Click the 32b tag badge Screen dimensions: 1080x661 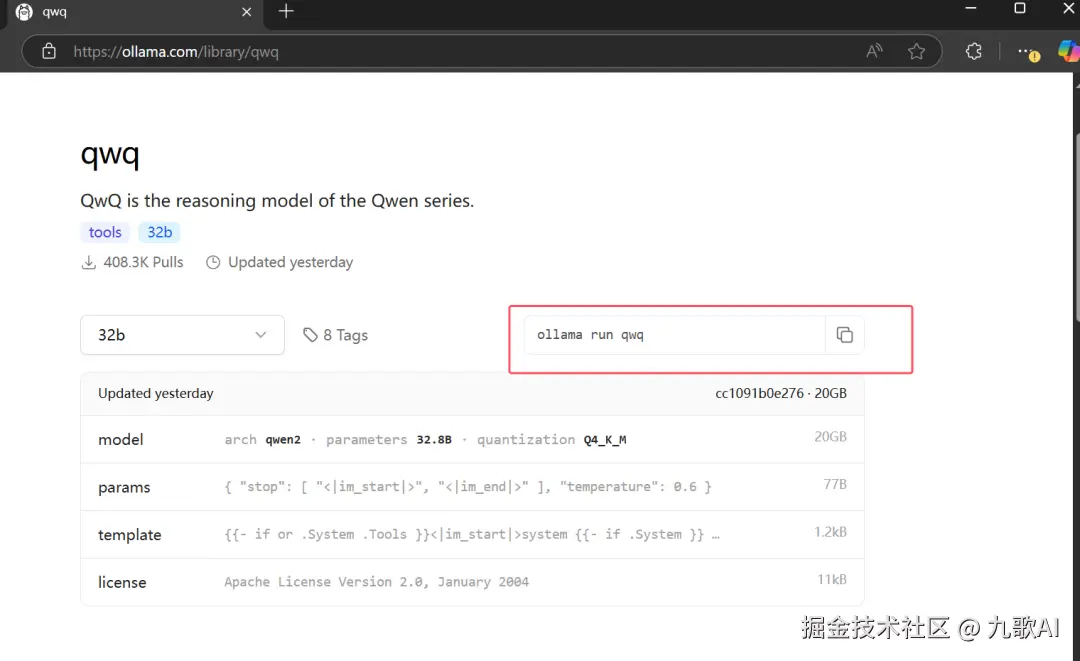click(x=160, y=232)
